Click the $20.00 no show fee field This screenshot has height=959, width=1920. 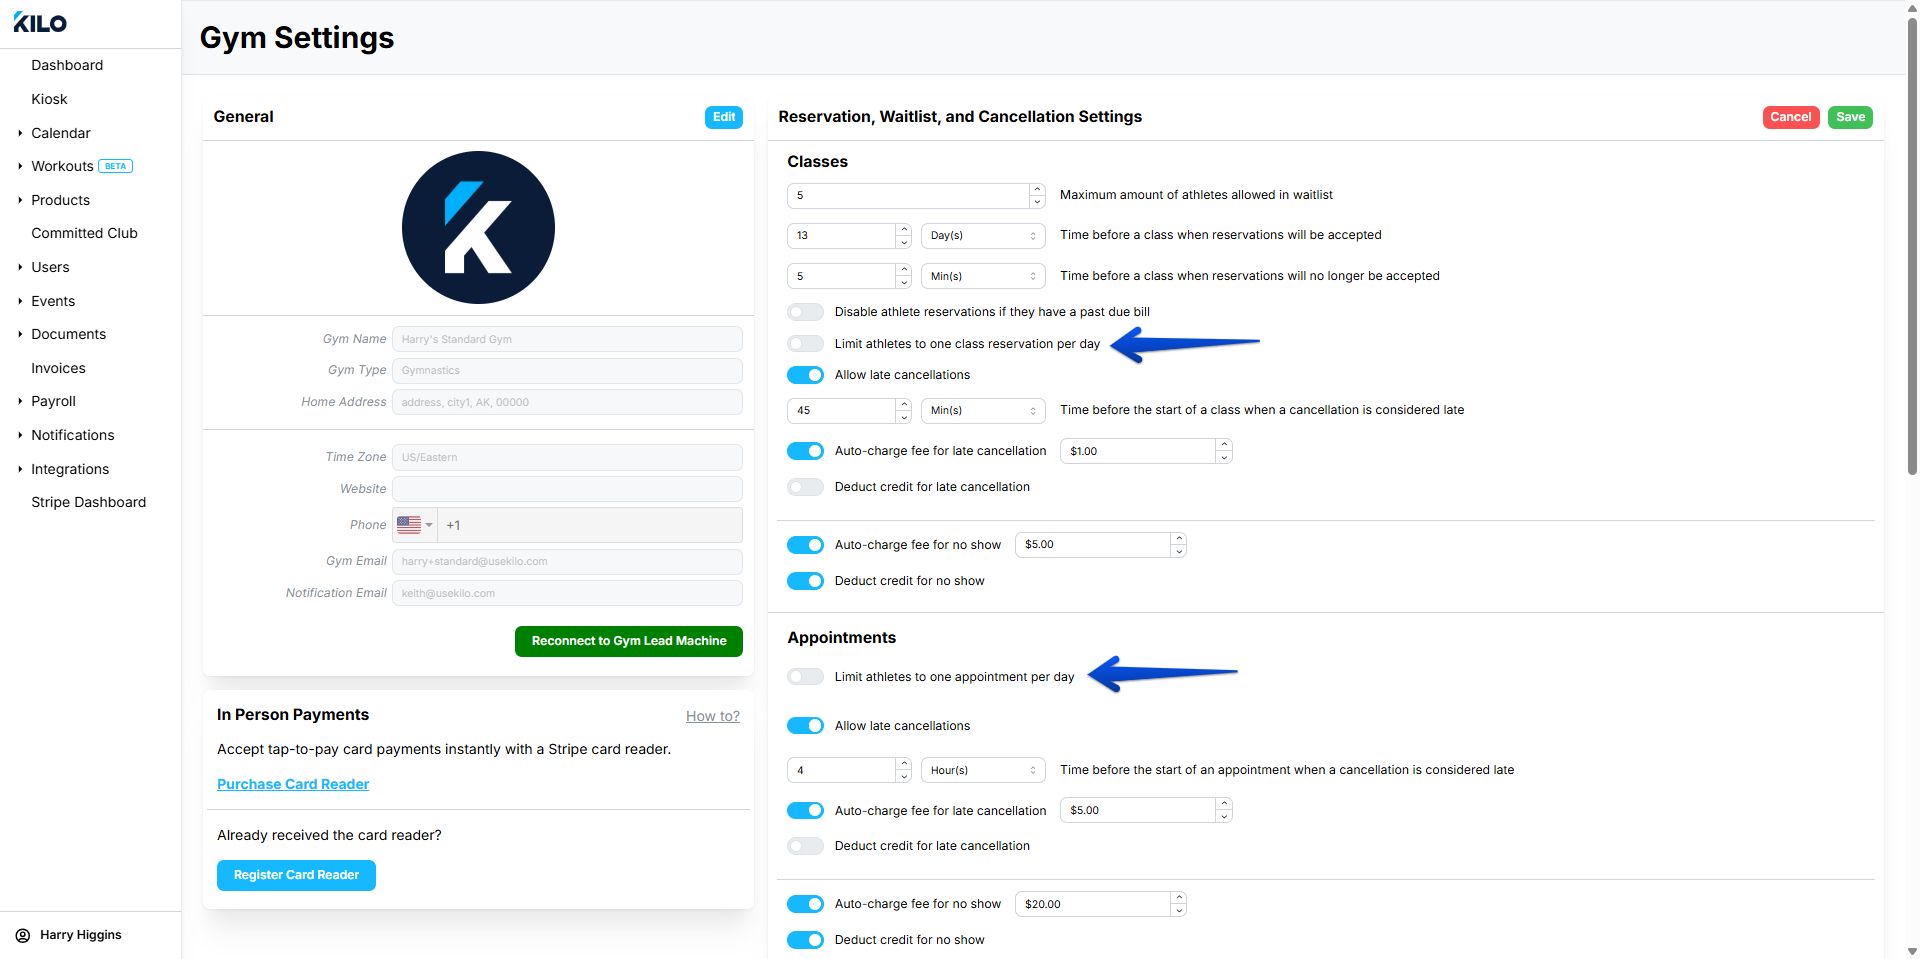tap(1093, 904)
